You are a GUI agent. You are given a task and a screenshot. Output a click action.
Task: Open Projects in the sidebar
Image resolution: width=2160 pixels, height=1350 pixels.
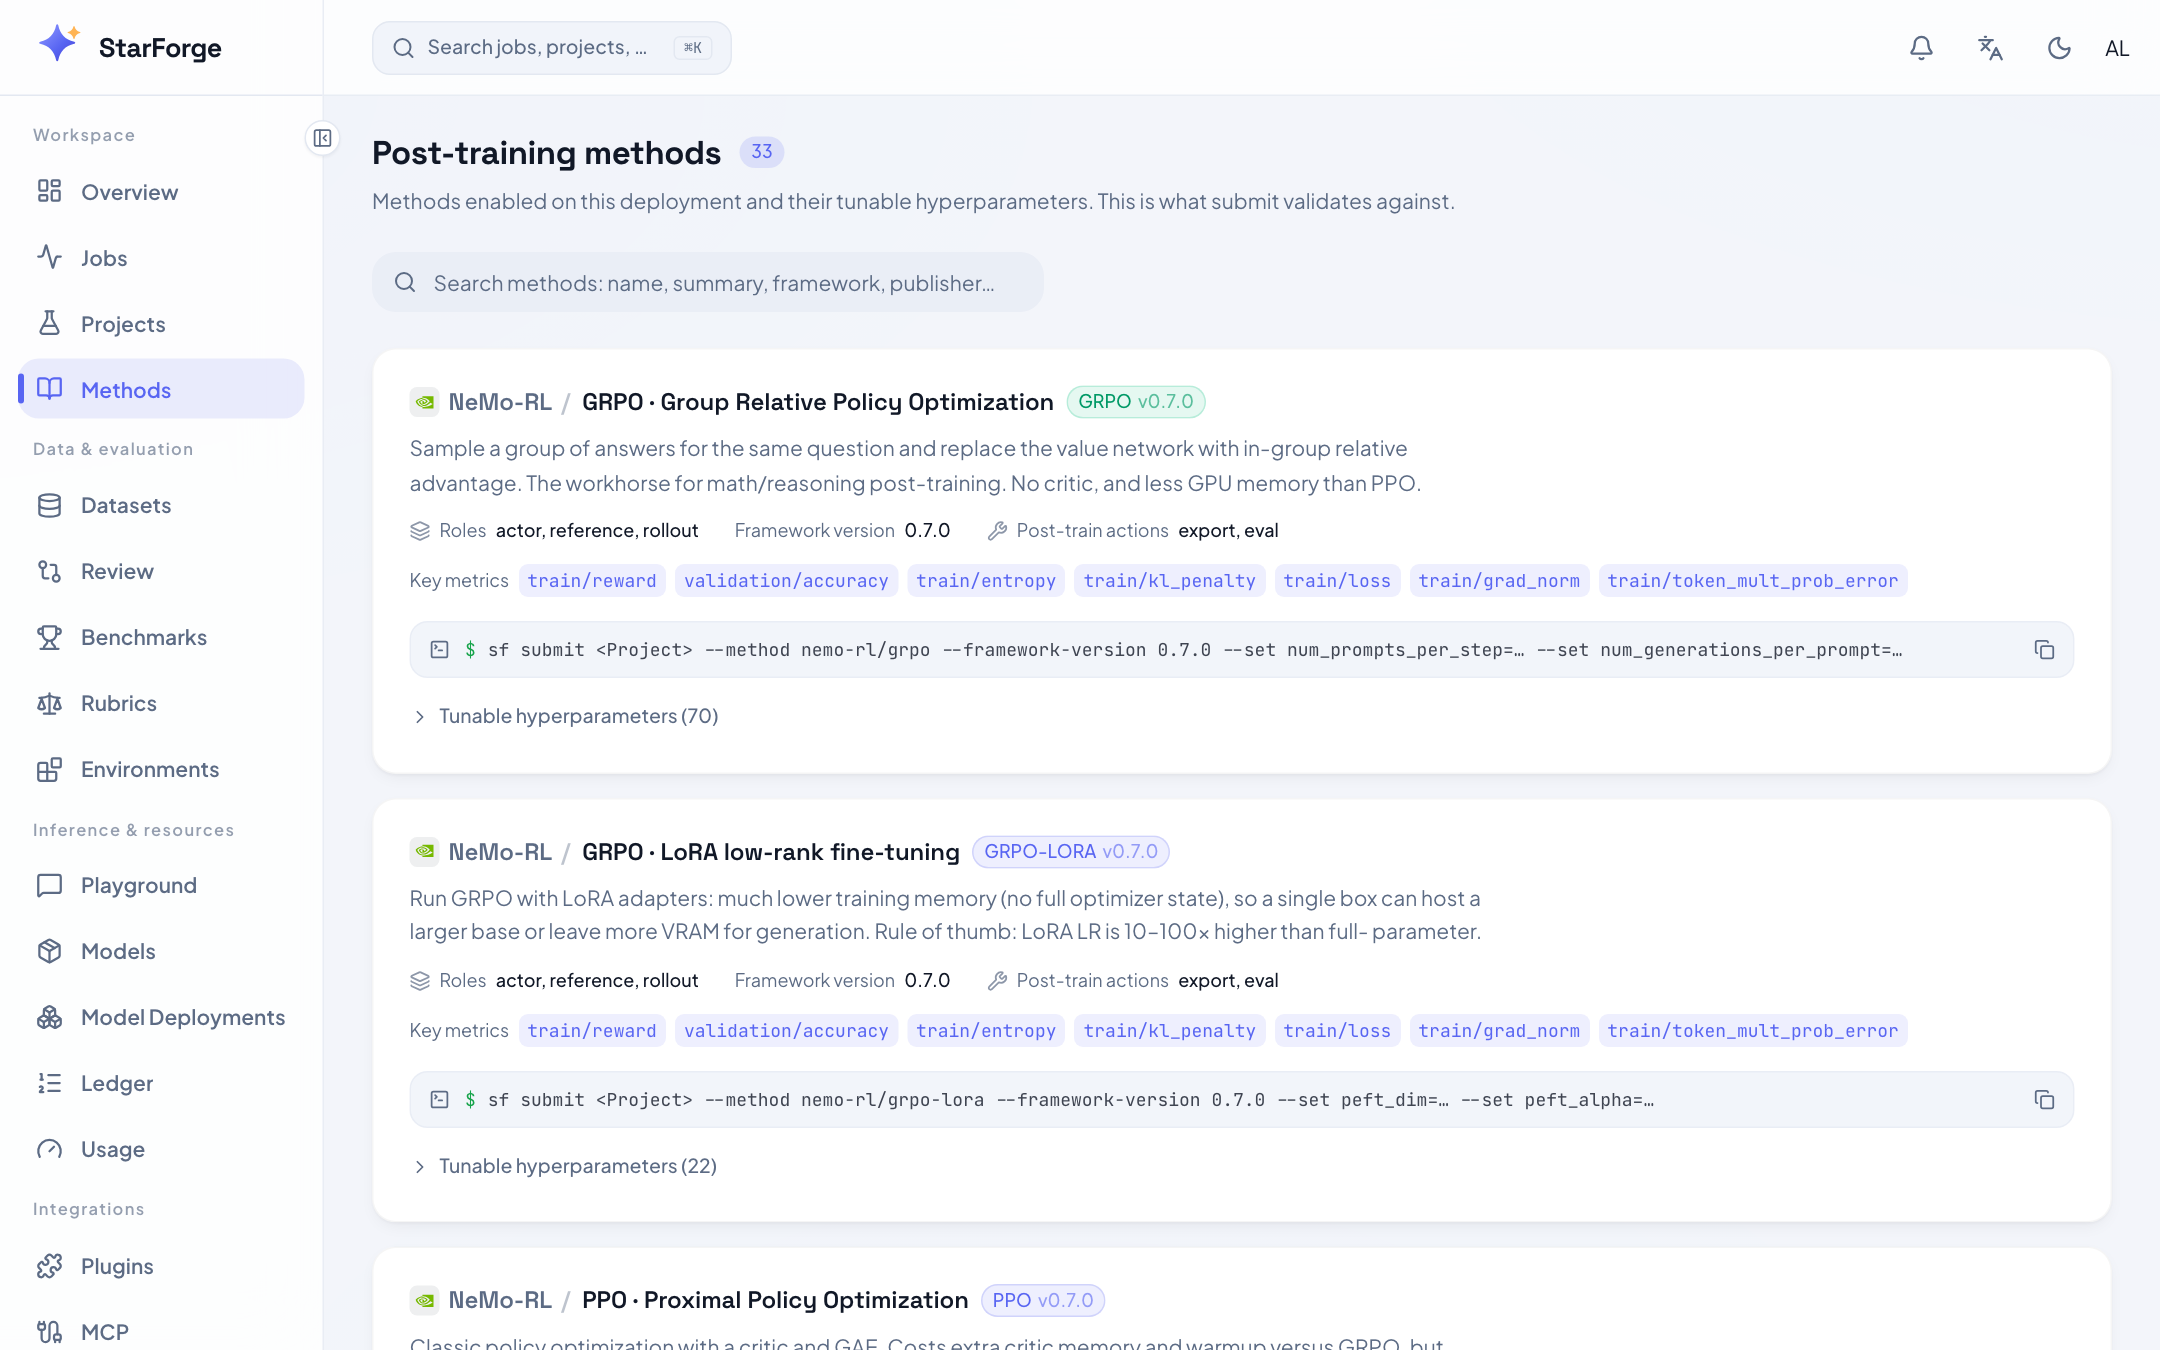click(161, 324)
